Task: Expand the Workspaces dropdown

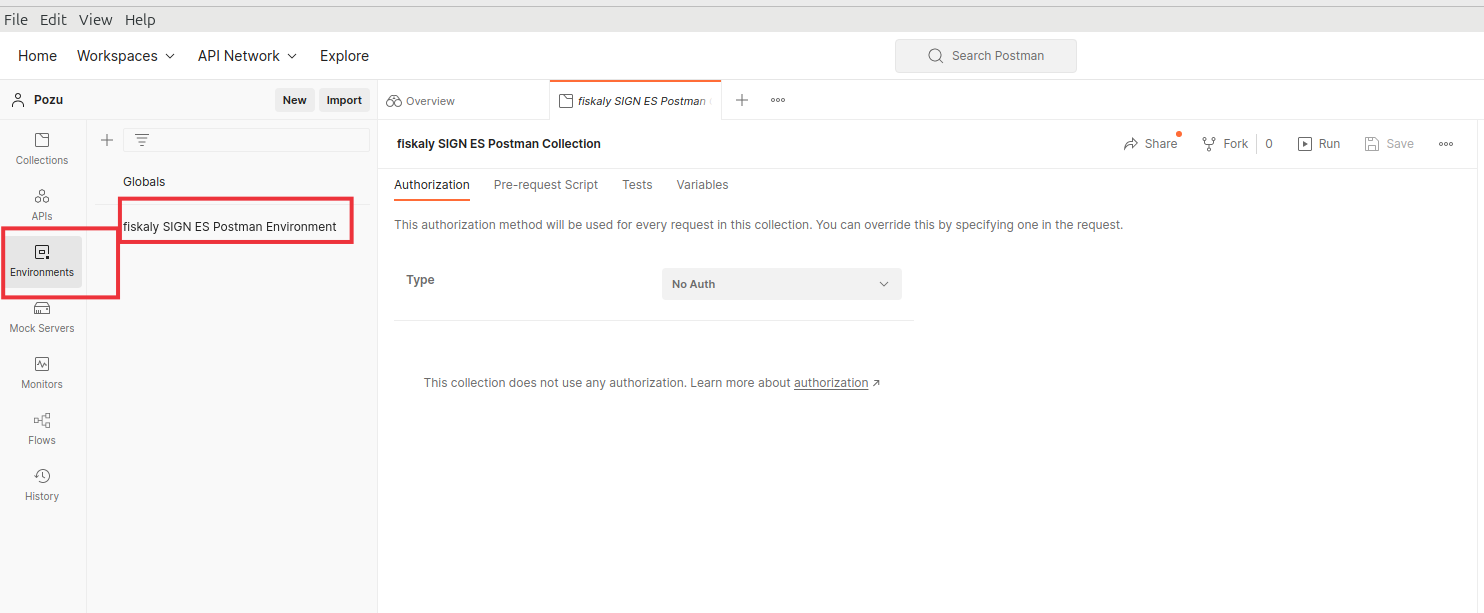Action: [x=126, y=56]
